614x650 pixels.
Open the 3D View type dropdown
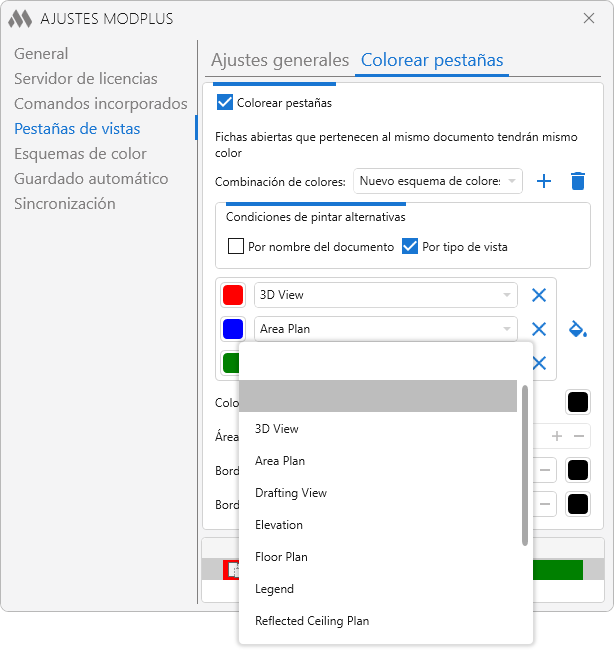(386, 295)
